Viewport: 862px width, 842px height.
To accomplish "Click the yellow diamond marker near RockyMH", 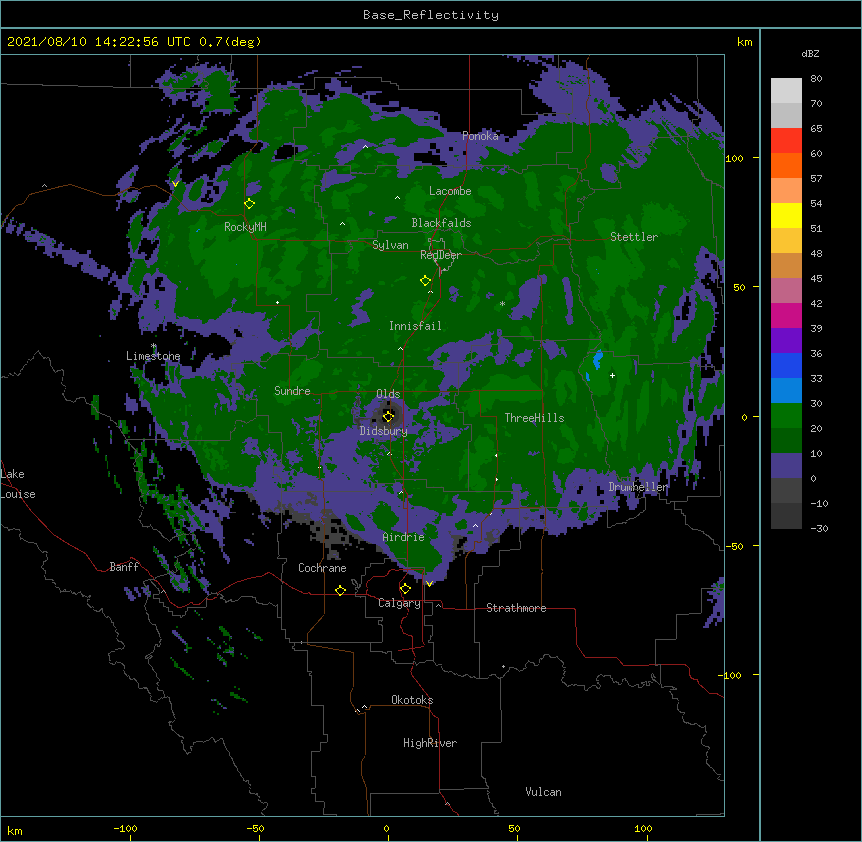I will (249, 204).
